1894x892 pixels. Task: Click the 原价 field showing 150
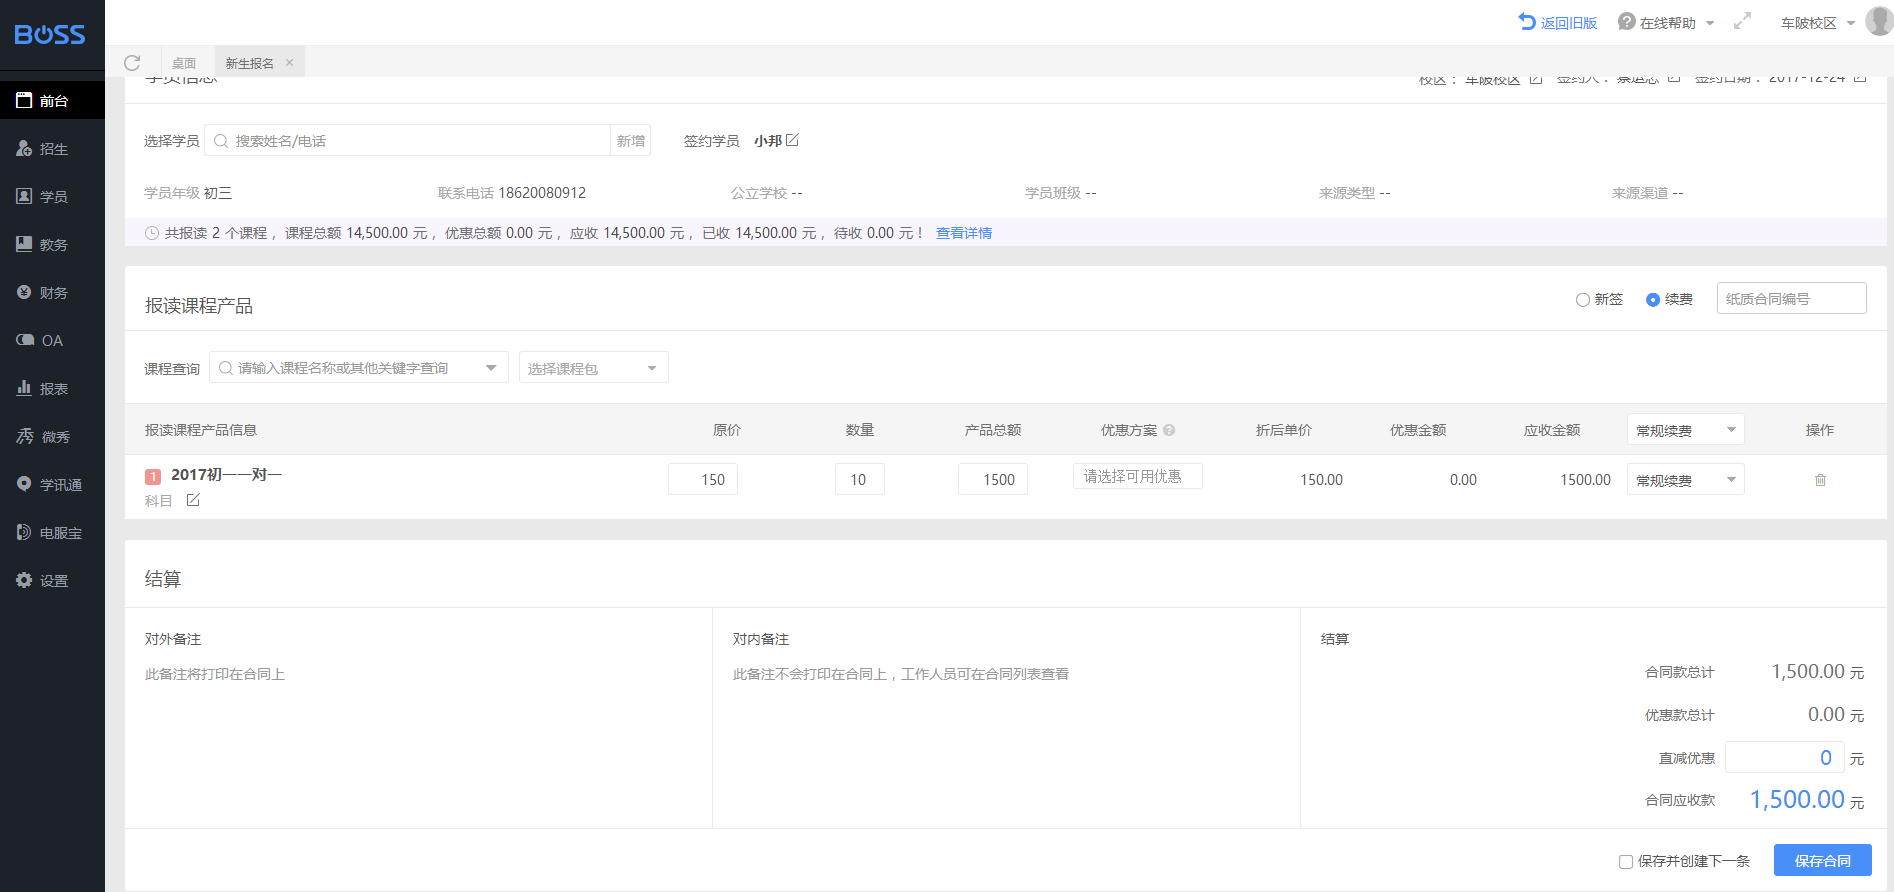click(x=703, y=479)
